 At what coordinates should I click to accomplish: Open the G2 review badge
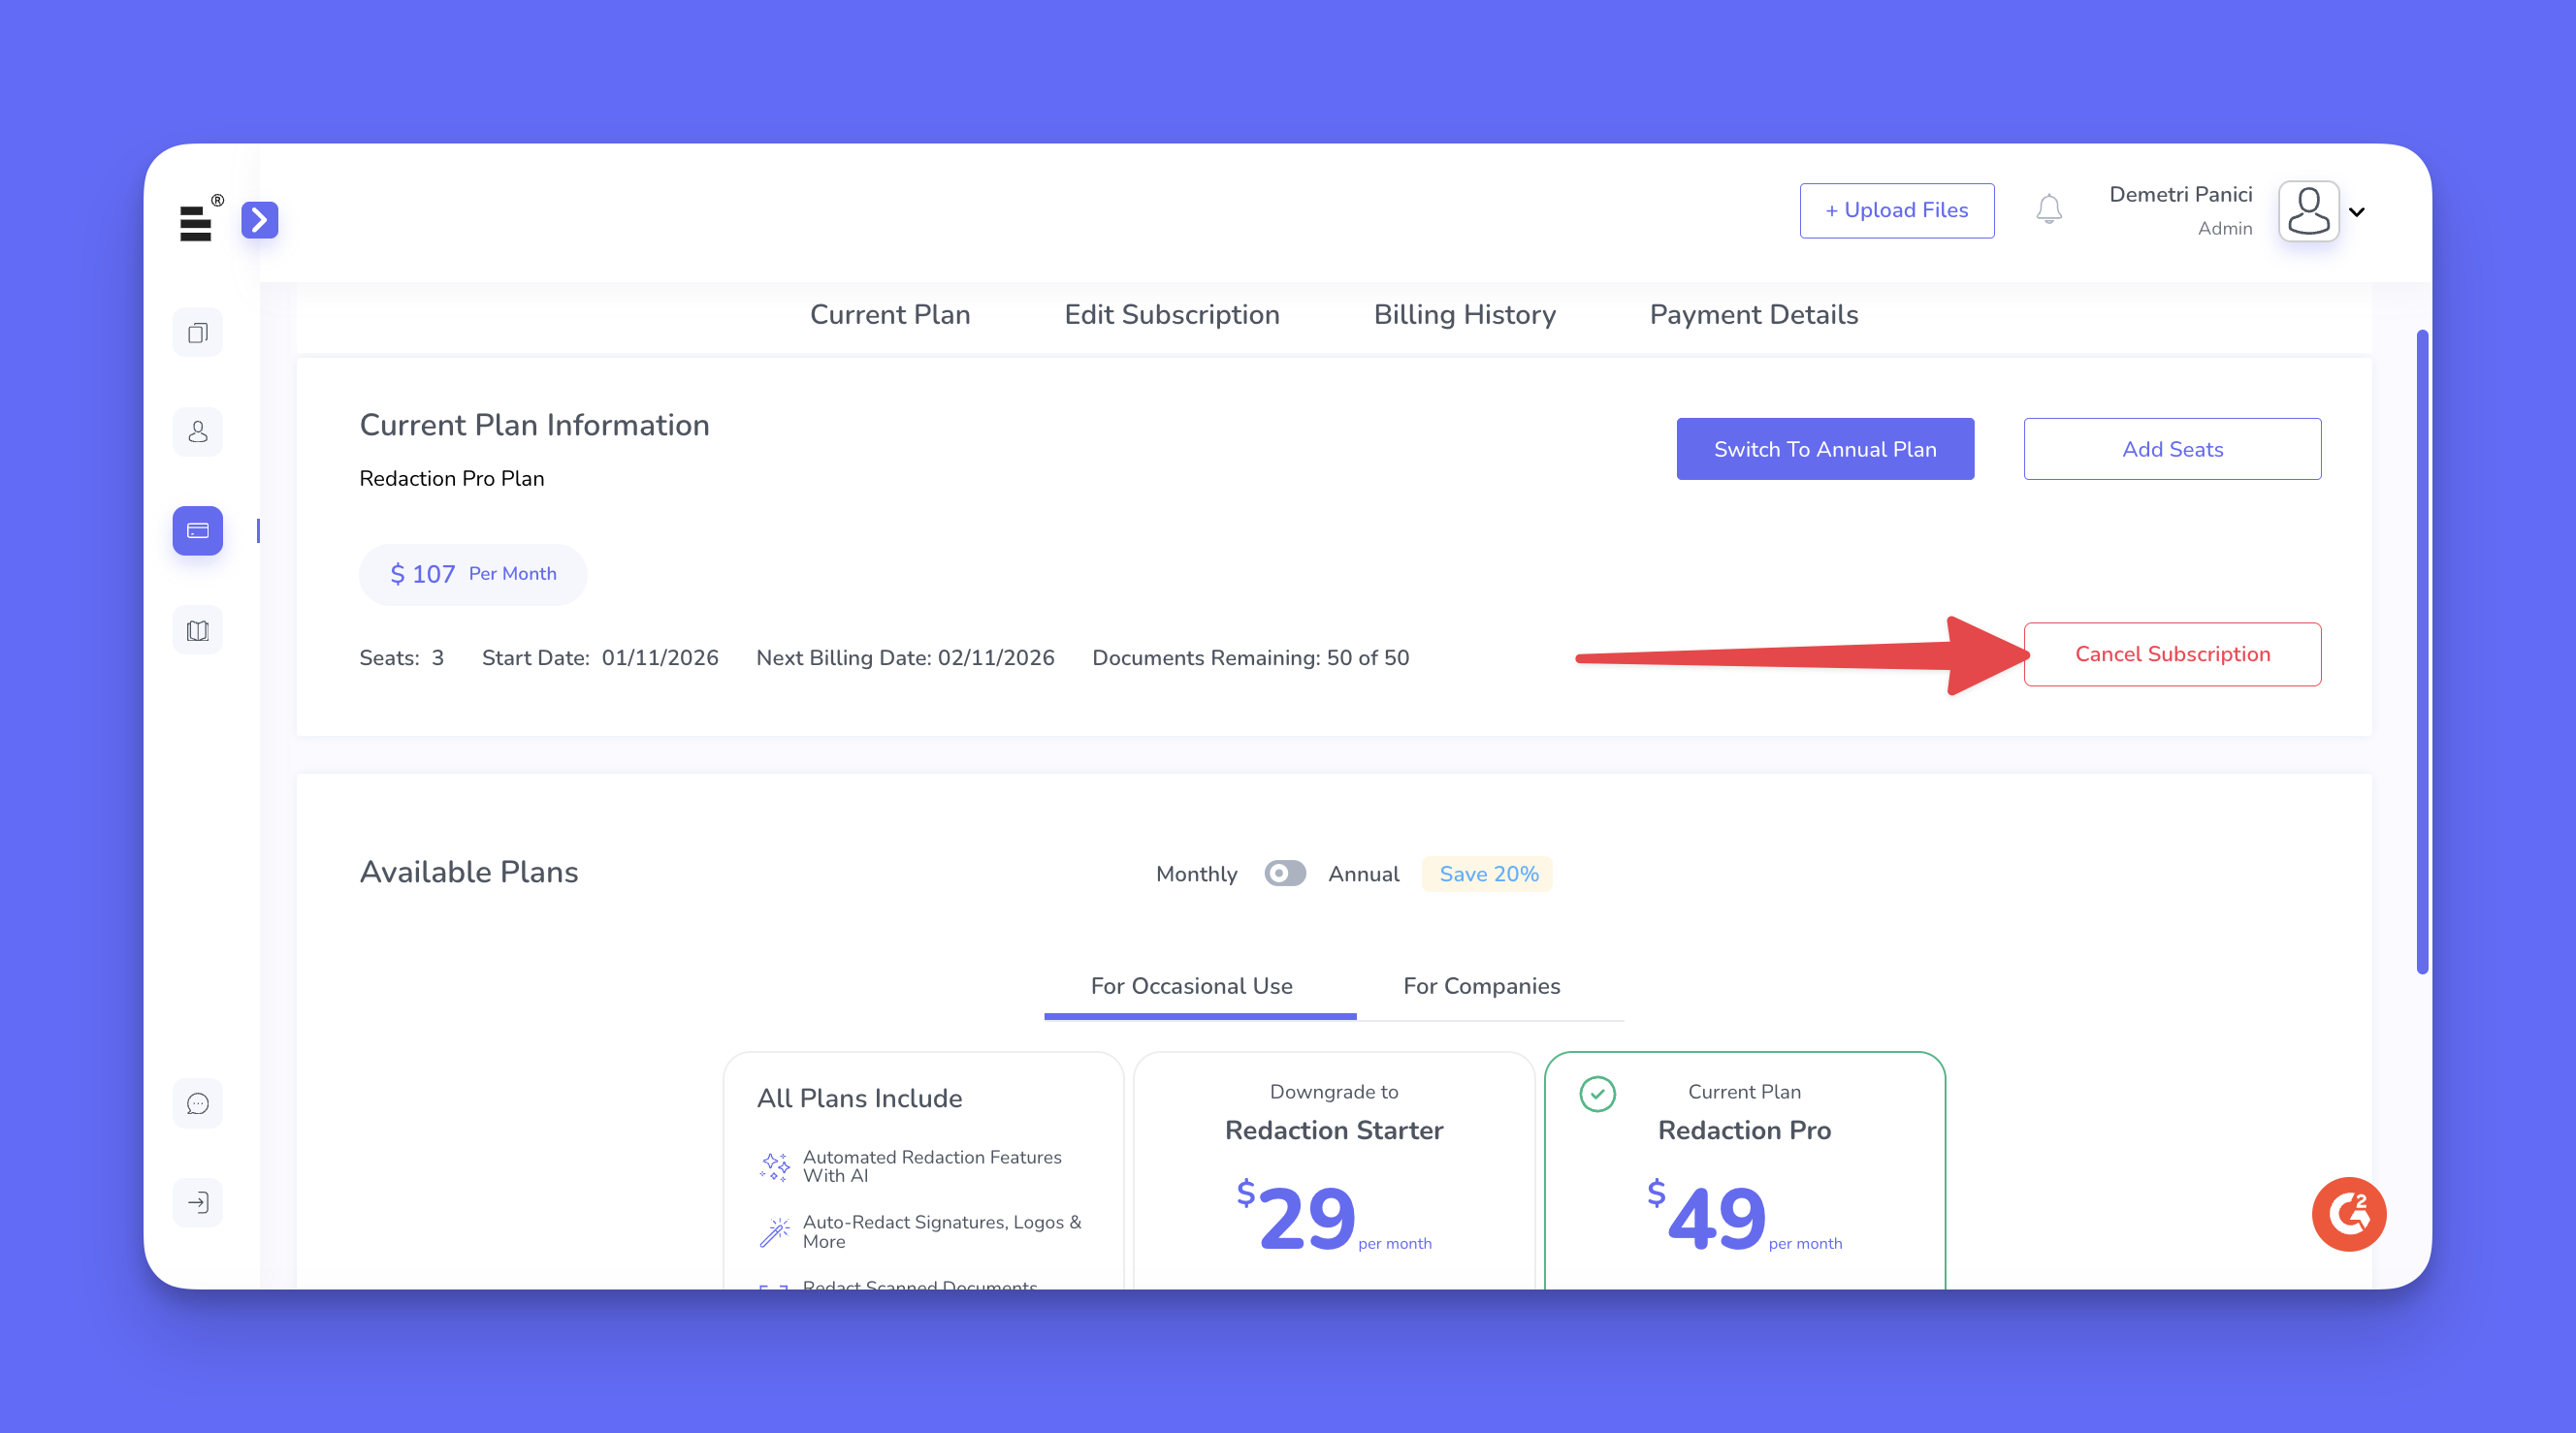pos(2348,1214)
